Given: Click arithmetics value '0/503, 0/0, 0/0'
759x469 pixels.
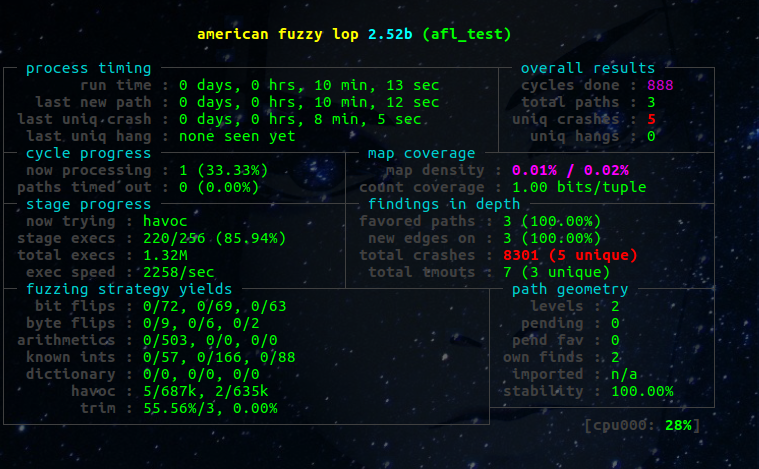Looking at the screenshot, I should point(210,340).
